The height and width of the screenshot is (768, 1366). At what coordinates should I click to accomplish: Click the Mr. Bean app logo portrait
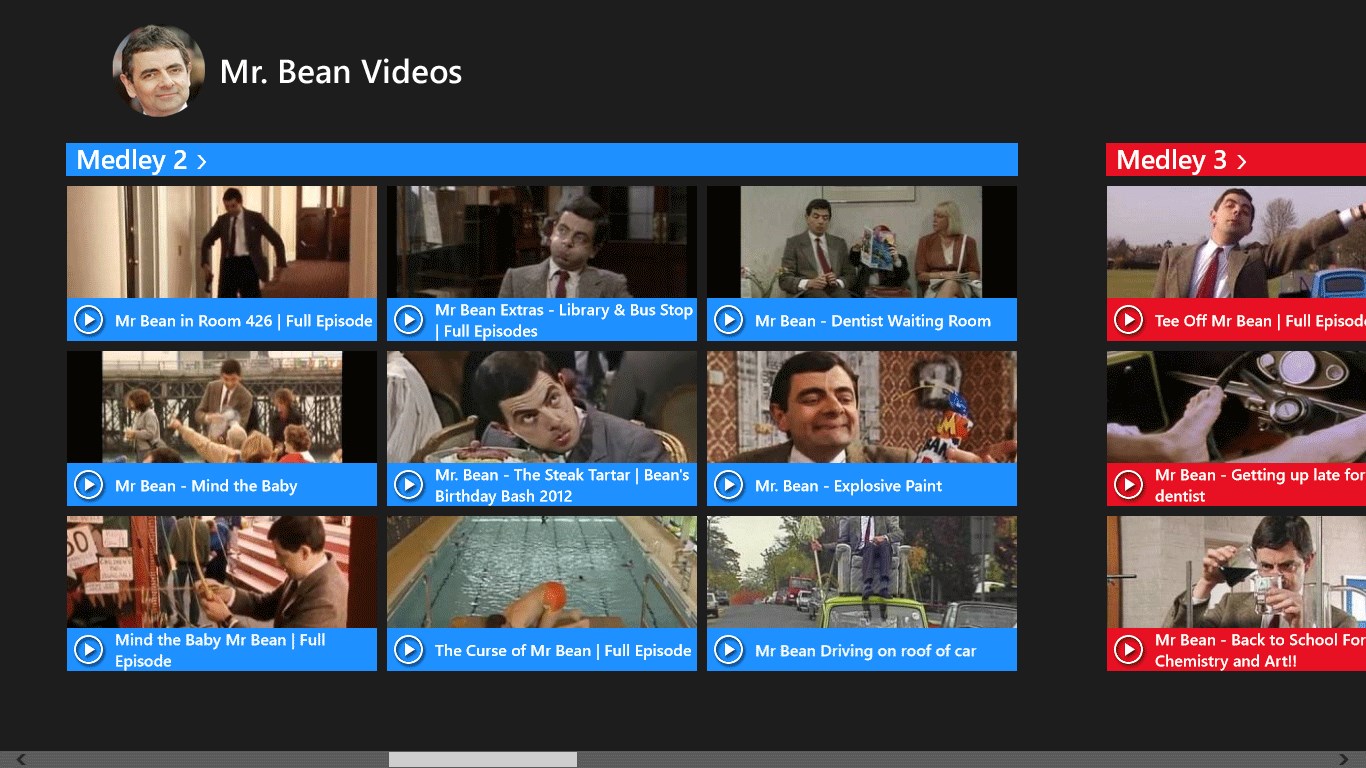pos(159,71)
